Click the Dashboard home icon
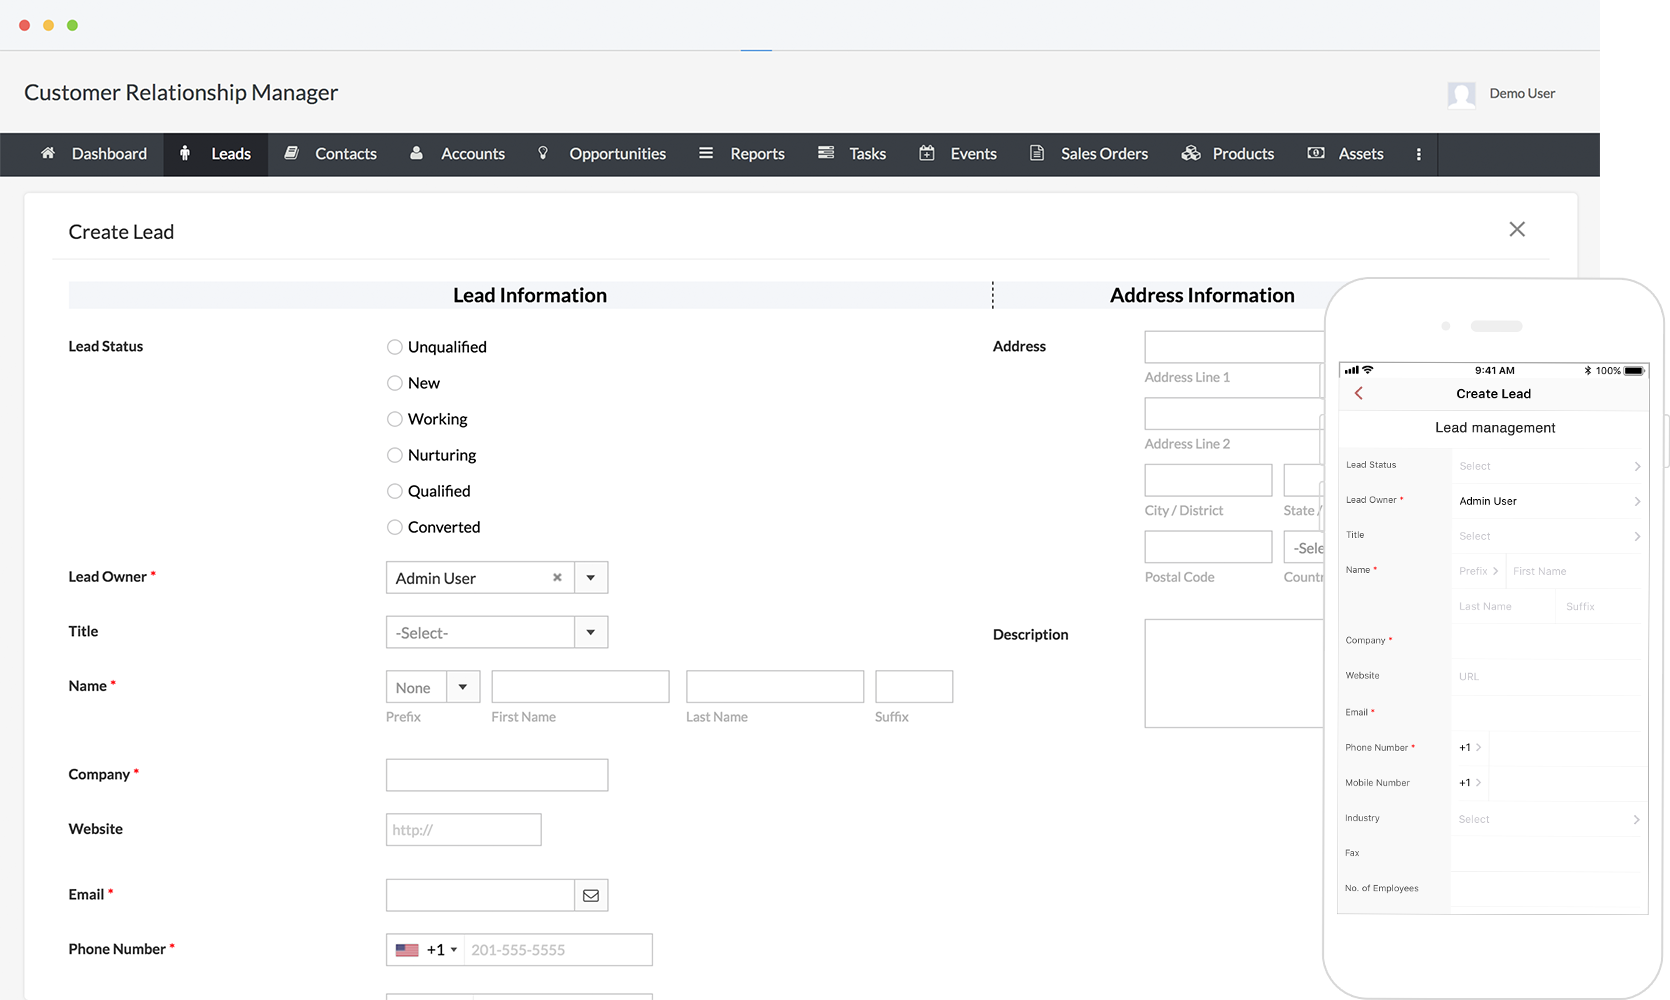 tap(48, 153)
